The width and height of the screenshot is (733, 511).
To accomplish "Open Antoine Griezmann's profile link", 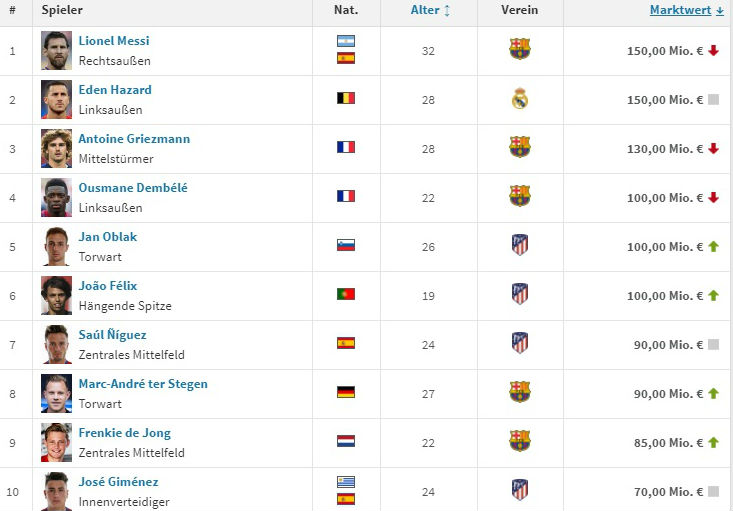I will click(x=134, y=139).
